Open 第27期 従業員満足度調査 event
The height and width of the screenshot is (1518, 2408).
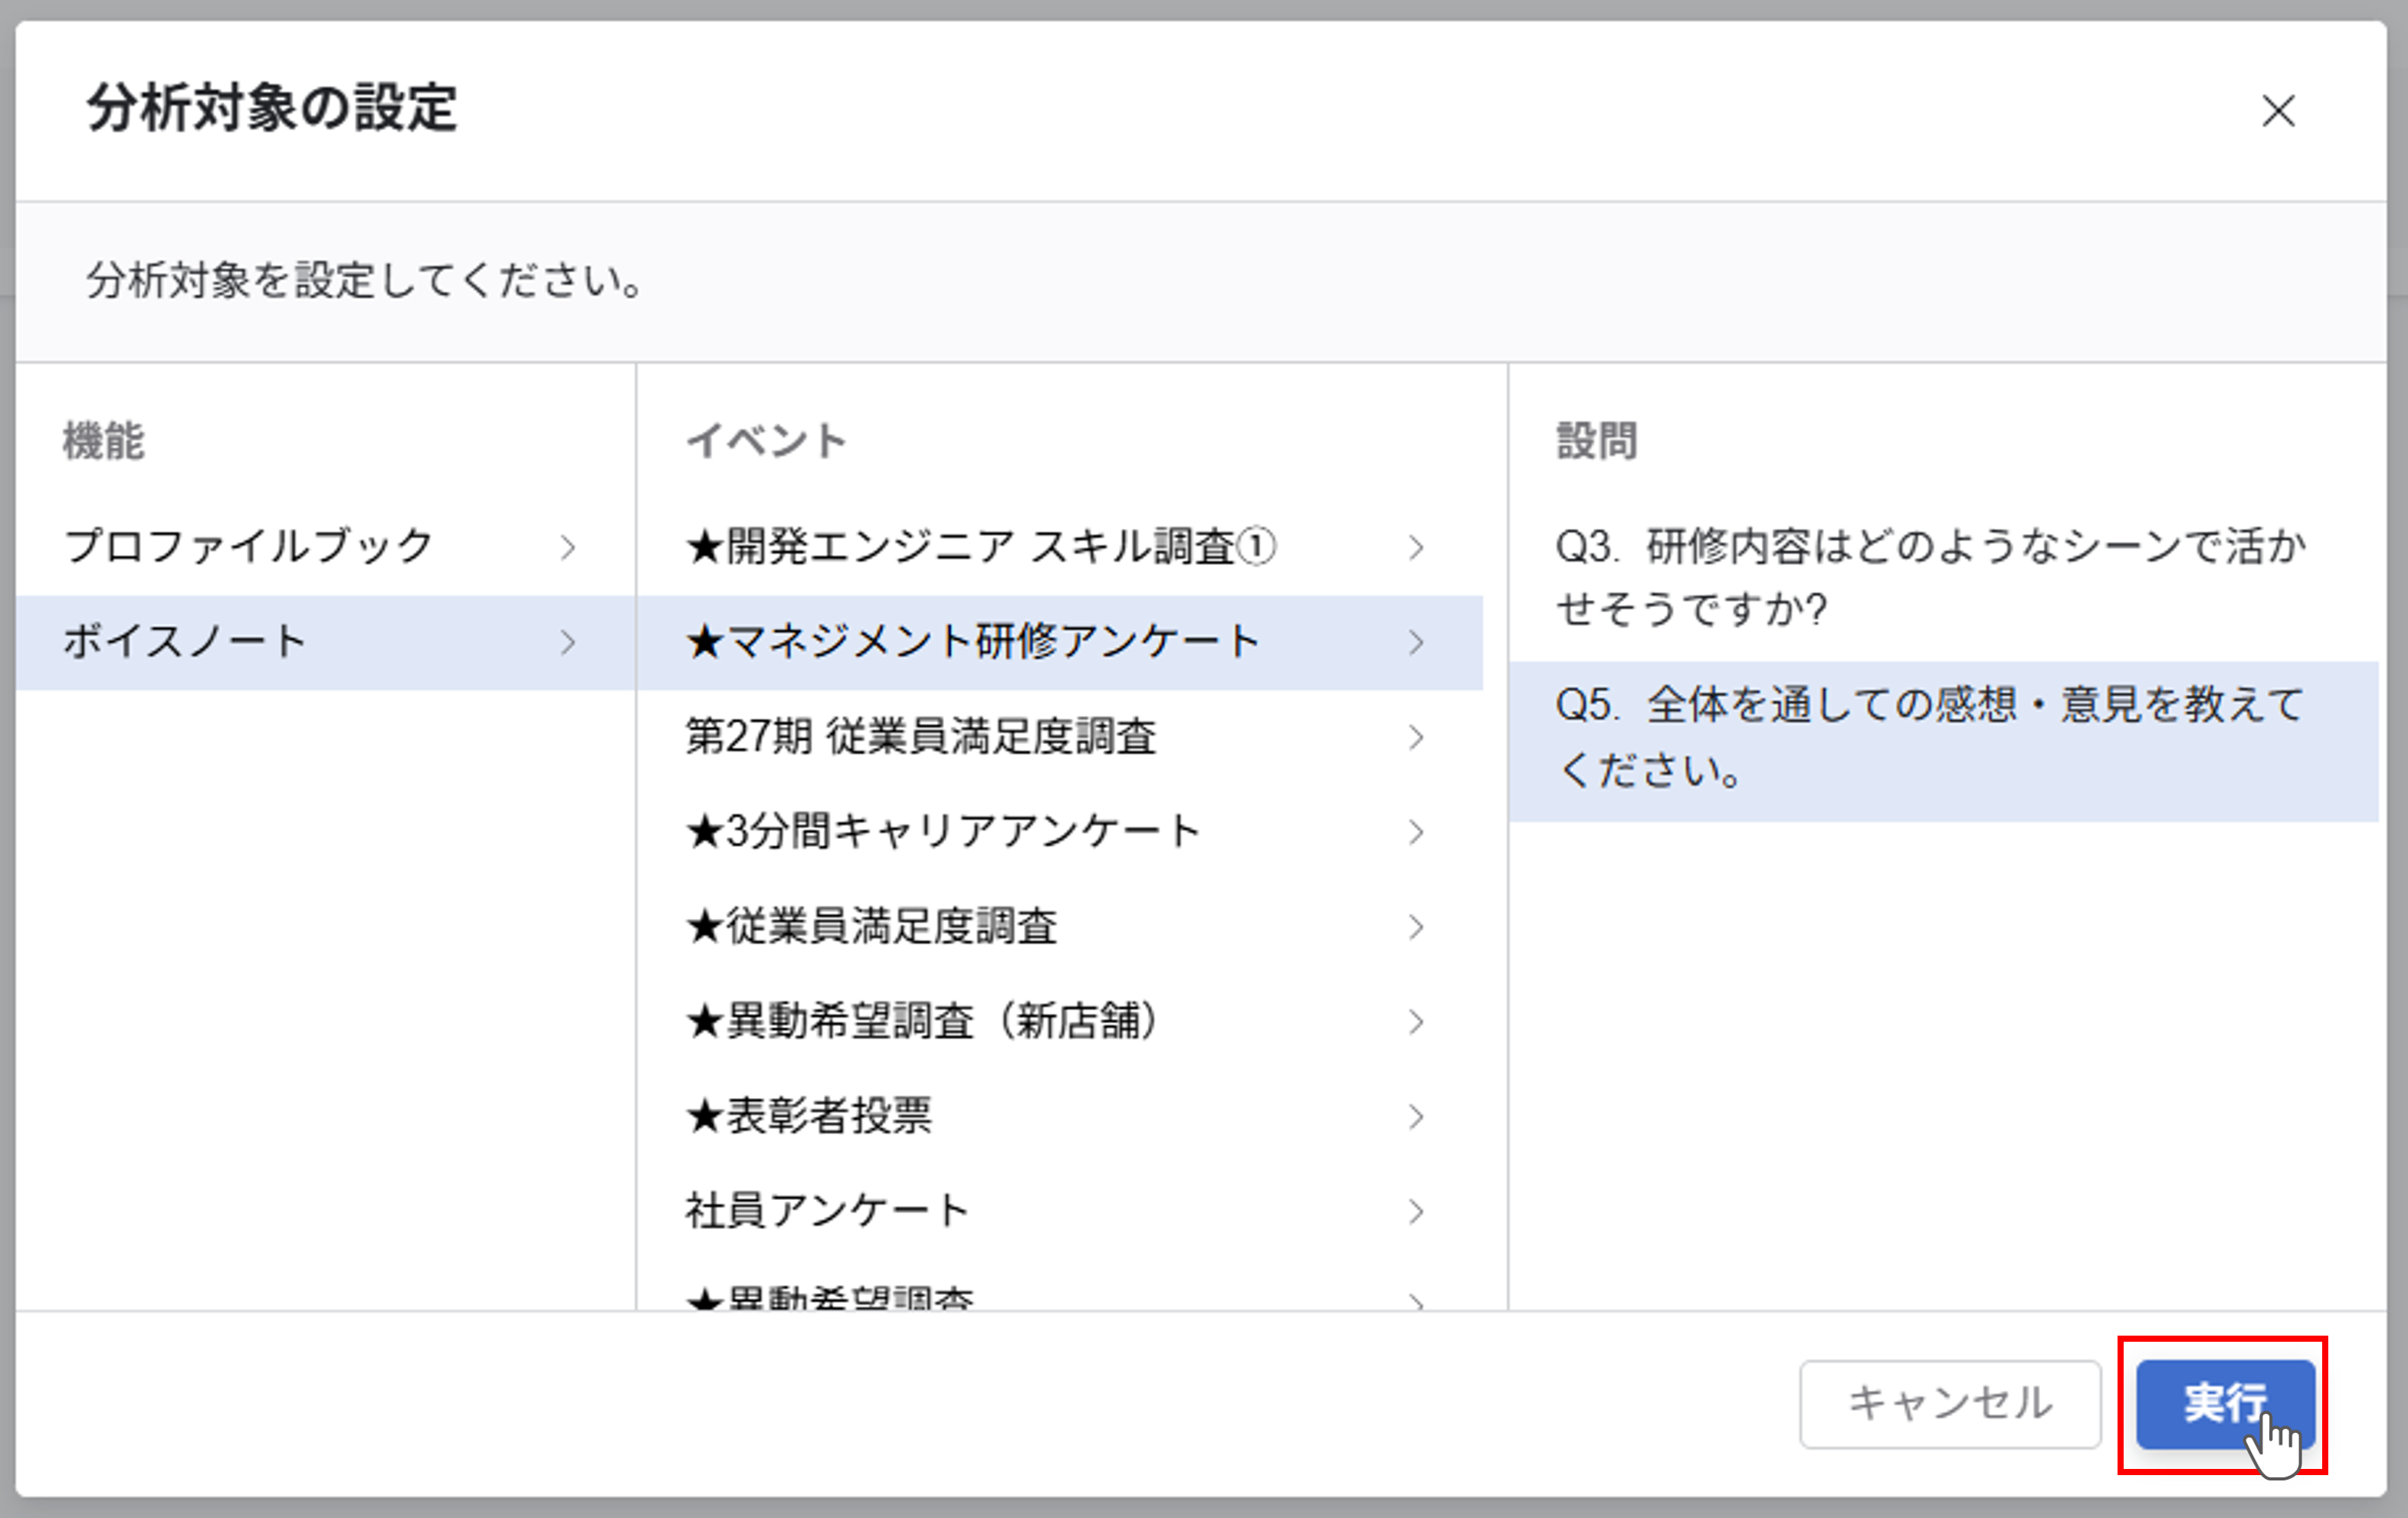click(x=920, y=737)
